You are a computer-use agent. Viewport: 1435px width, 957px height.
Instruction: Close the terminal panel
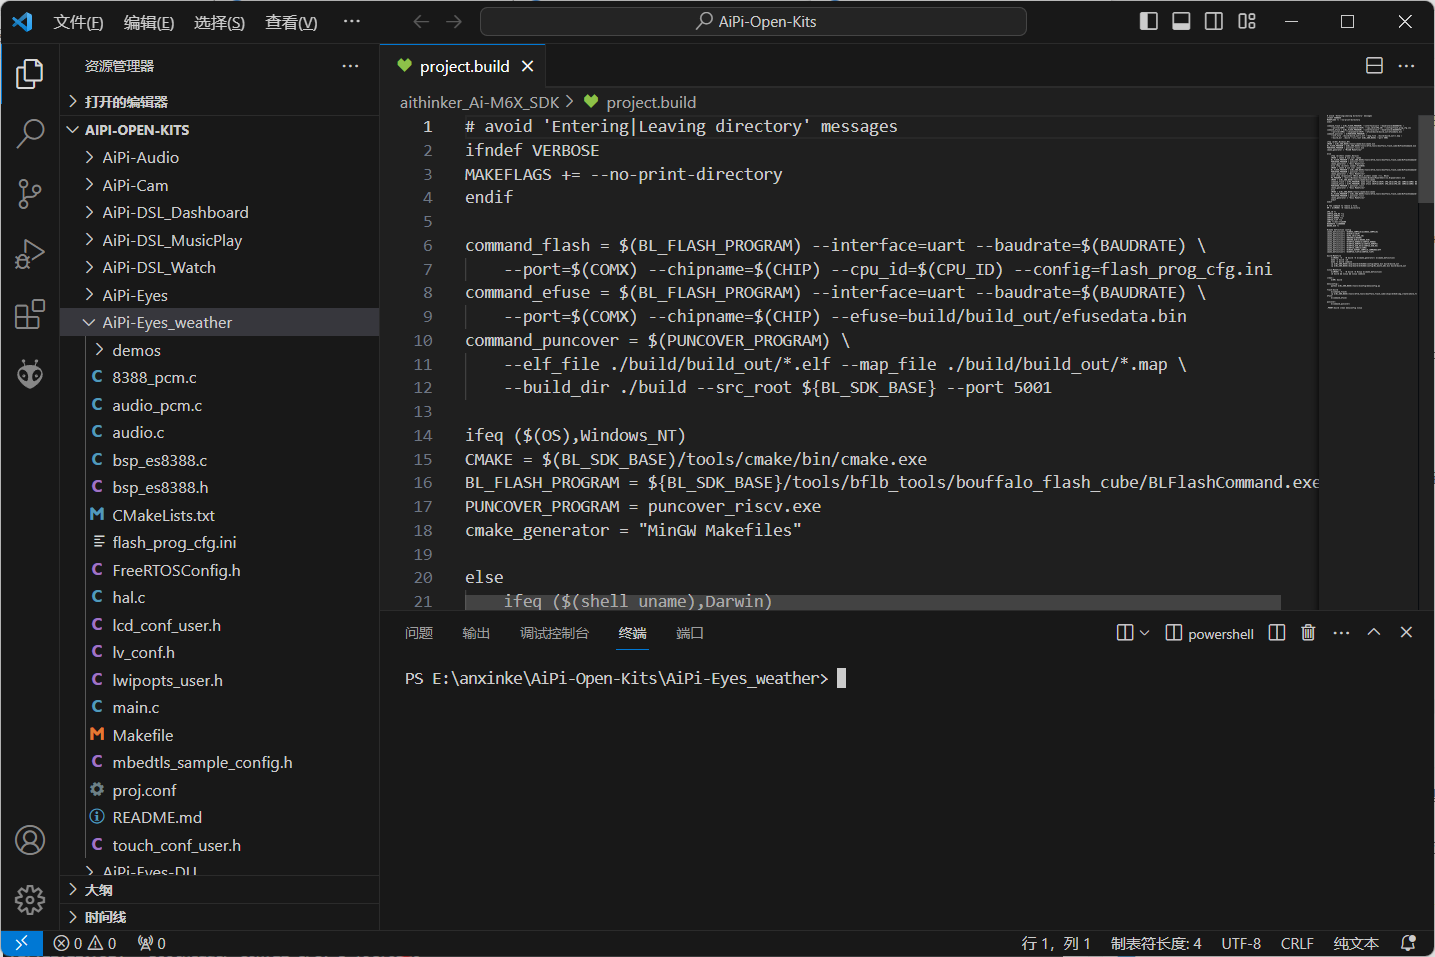click(1406, 633)
